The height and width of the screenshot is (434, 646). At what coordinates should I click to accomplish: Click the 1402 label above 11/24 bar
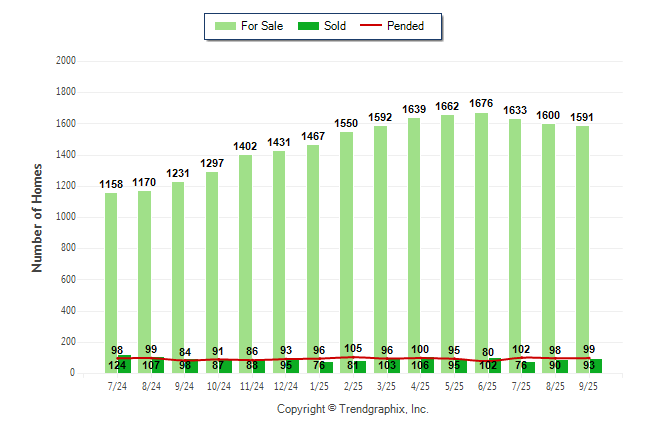click(x=248, y=144)
